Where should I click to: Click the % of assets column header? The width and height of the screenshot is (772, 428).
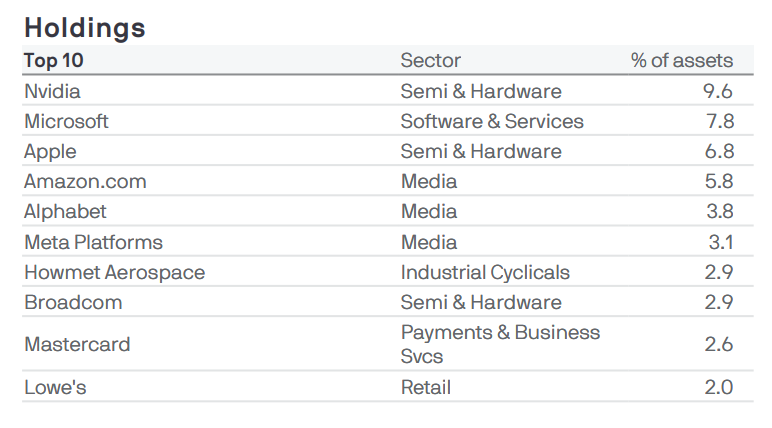681,61
